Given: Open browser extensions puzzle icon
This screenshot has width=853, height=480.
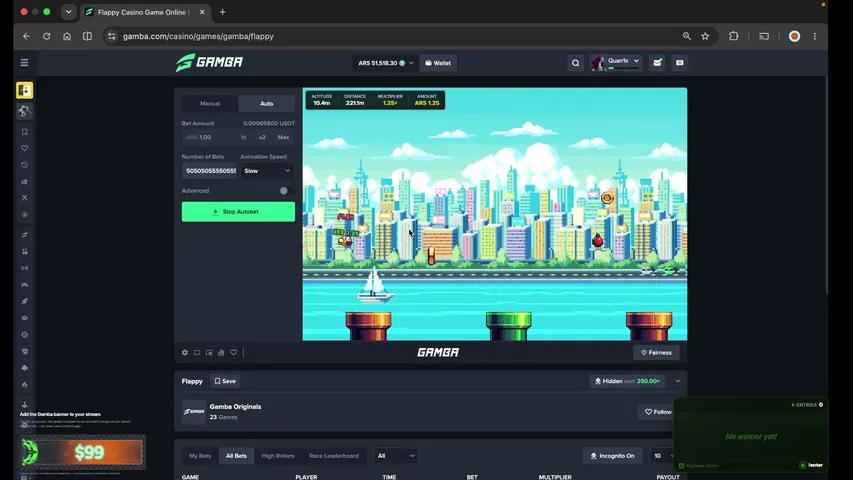Looking at the screenshot, I should (733, 36).
